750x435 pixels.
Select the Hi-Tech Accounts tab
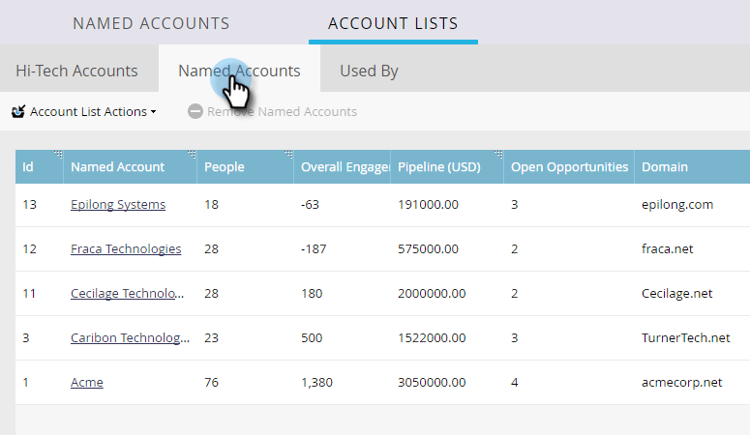coord(77,71)
